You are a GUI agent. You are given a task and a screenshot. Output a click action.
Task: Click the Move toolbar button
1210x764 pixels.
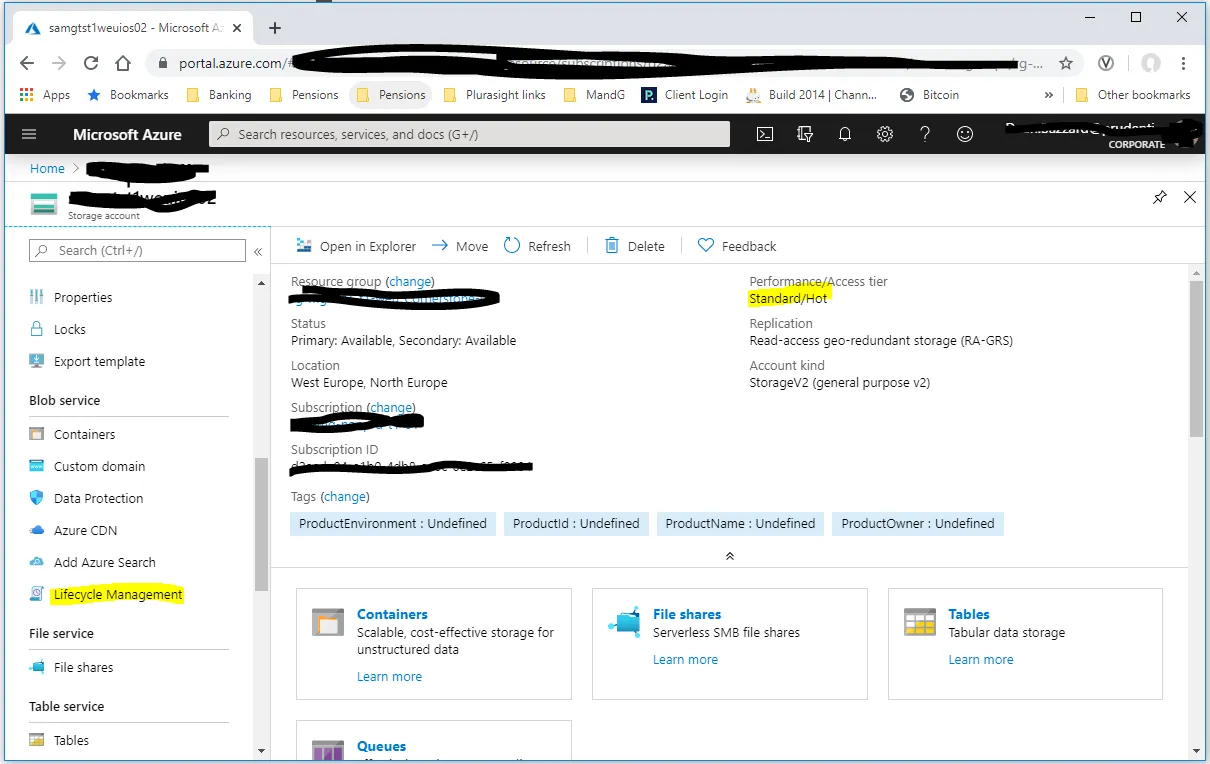point(460,246)
